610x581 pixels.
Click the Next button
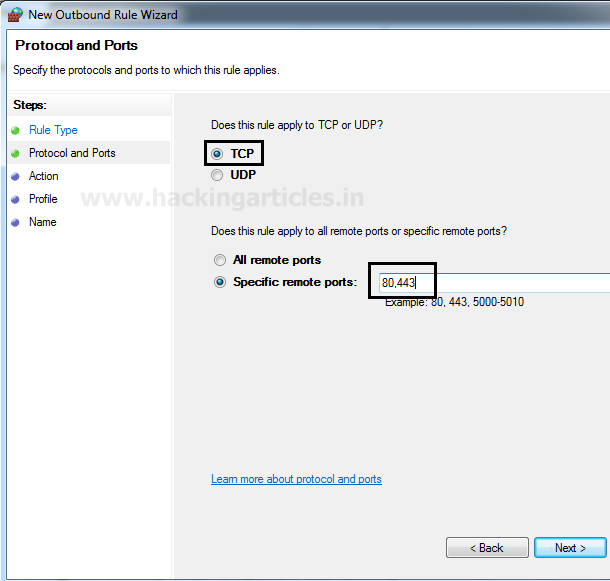(570, 548)
